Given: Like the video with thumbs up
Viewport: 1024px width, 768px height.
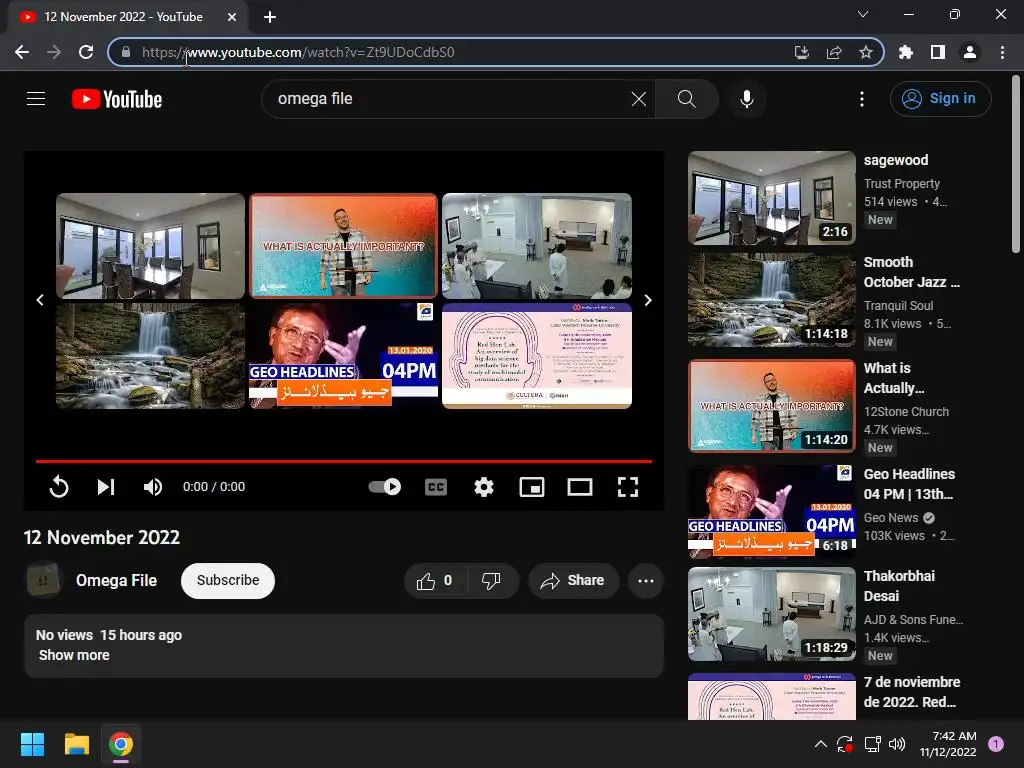Looking at the screenshot, I should click(x=436, y=581).
